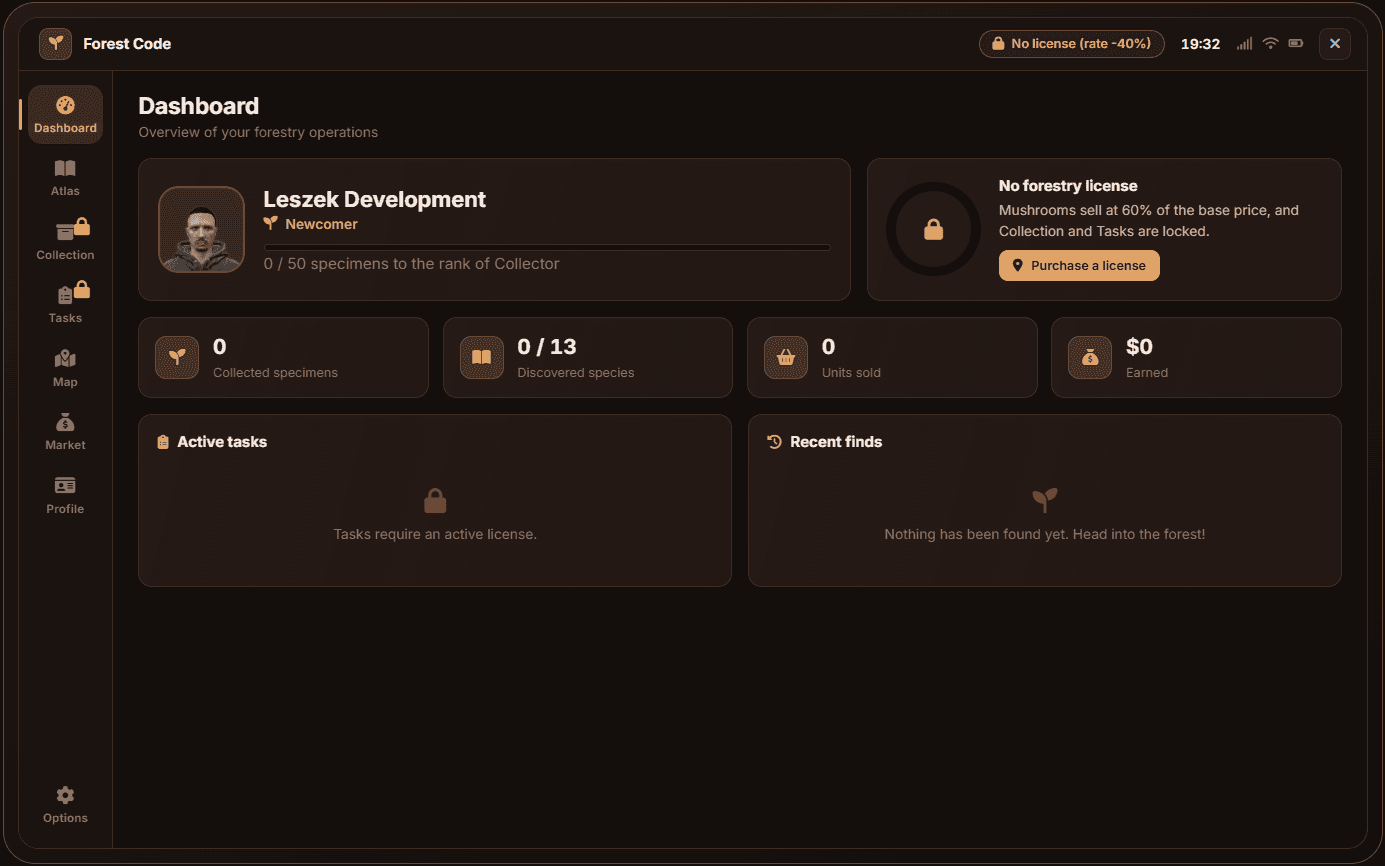Click the Active tasks clipboard icon
This screenshot has width=1385, height=866.
[163, 442]
